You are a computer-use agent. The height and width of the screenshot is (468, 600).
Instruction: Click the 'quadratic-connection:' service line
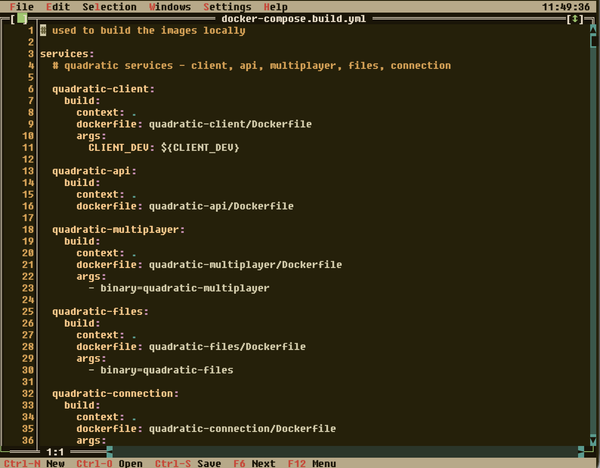click(x=115, y=393)
